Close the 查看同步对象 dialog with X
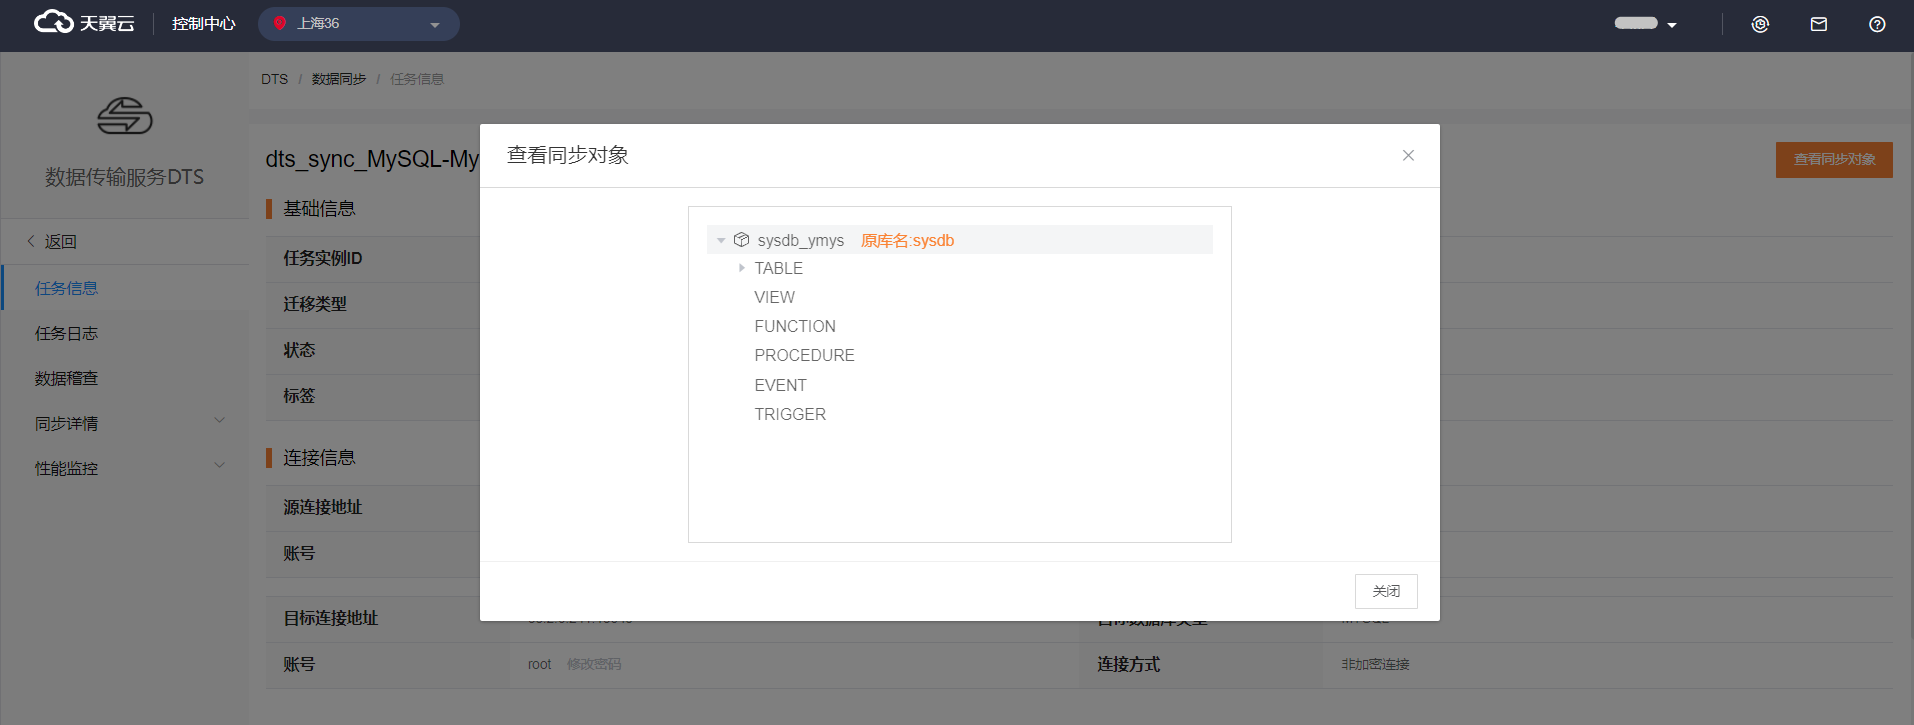 [x=1408, y=155]
